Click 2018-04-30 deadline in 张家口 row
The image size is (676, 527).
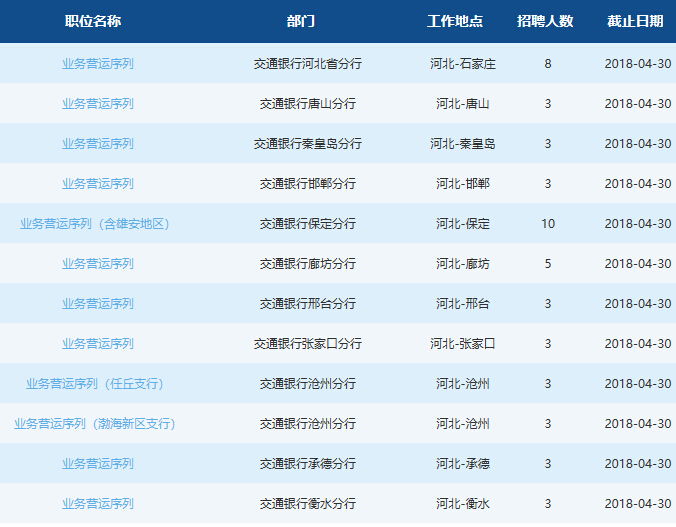[x=638, y=344]
